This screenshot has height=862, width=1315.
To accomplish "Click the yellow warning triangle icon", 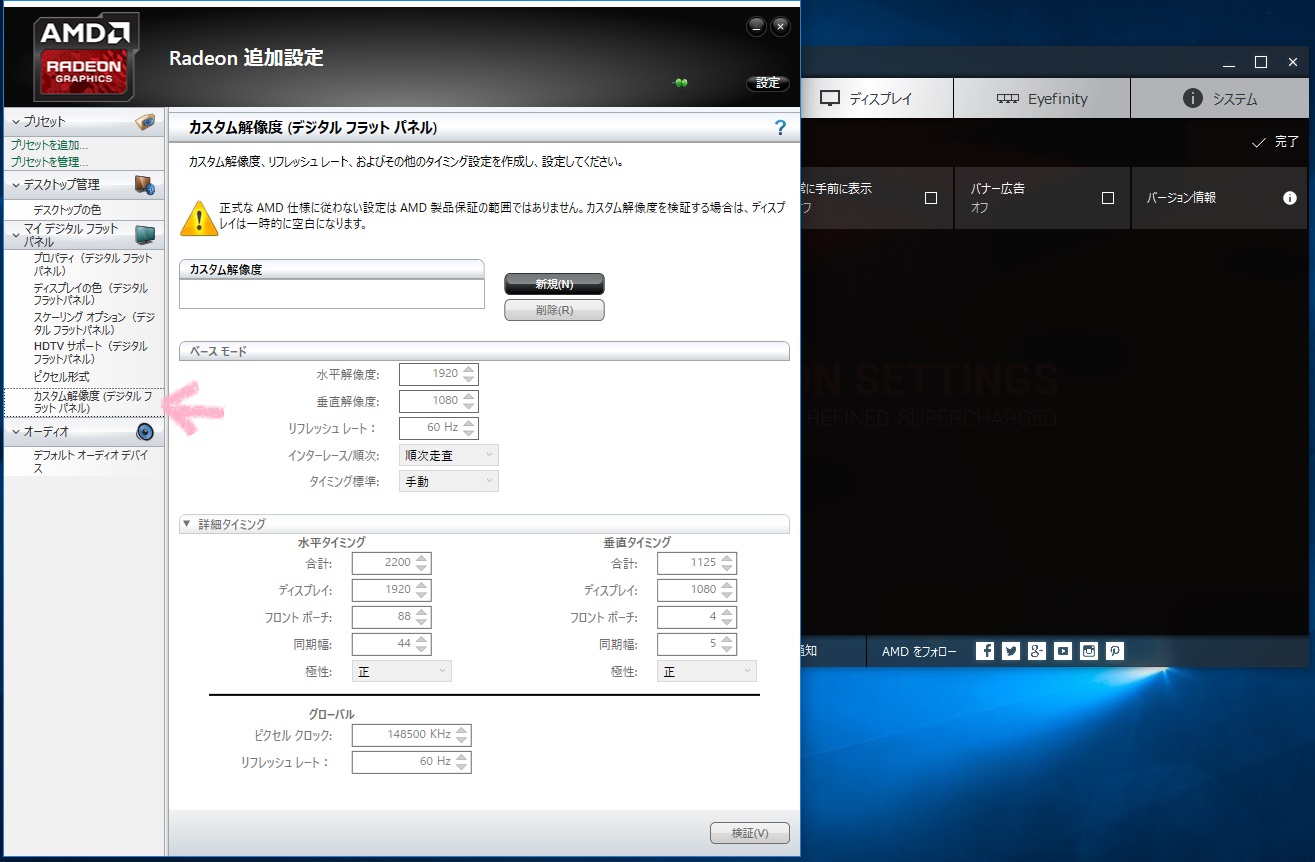I will point(199,217).
